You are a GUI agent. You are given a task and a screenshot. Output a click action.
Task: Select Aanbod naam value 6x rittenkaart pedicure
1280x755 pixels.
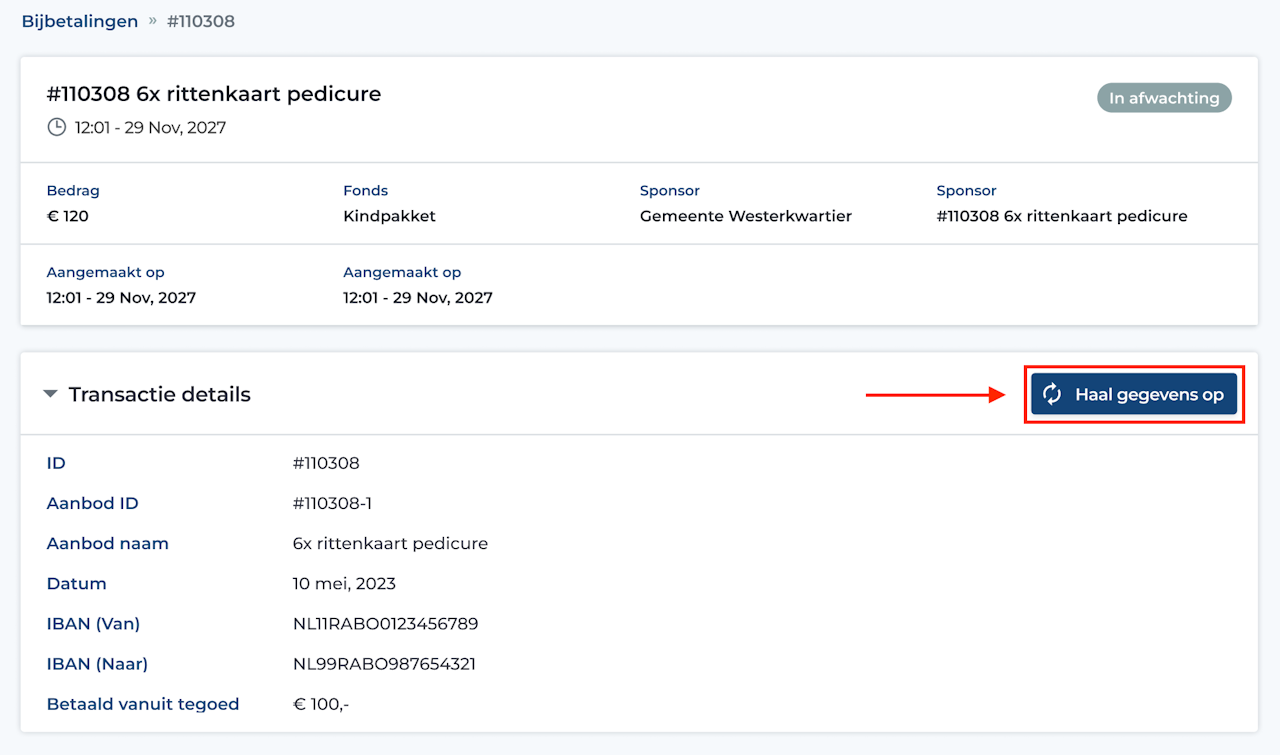tap(390, 543)
